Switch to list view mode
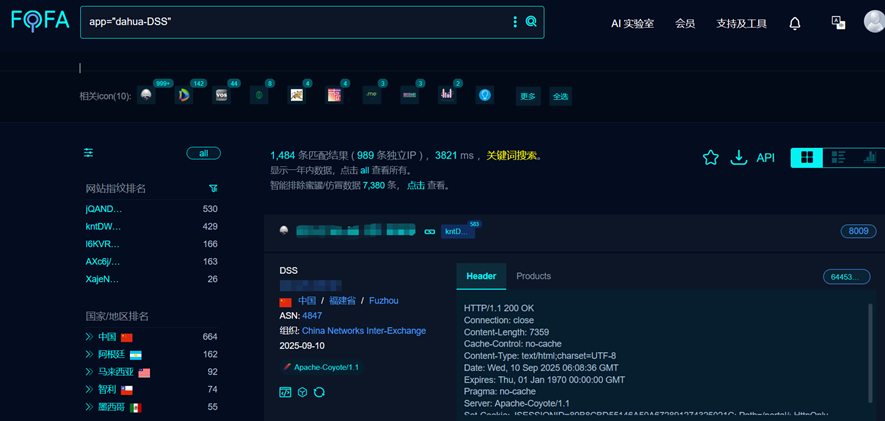 coord(838,157)
